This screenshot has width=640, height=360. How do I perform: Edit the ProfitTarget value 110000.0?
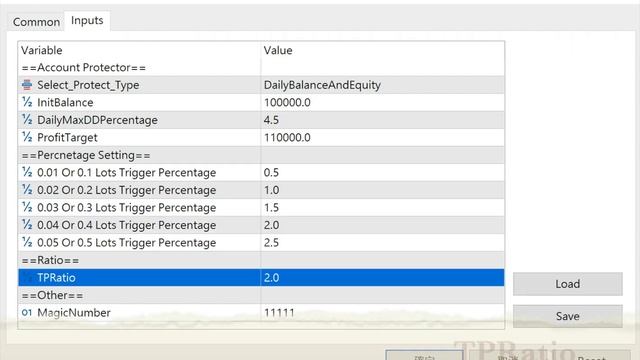tap(382, 138)
